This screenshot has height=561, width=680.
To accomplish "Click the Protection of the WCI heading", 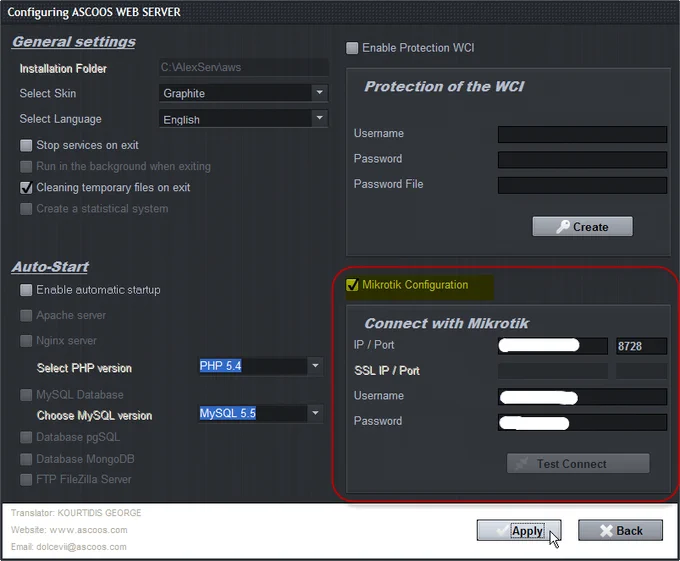I will tap(444, 87).
